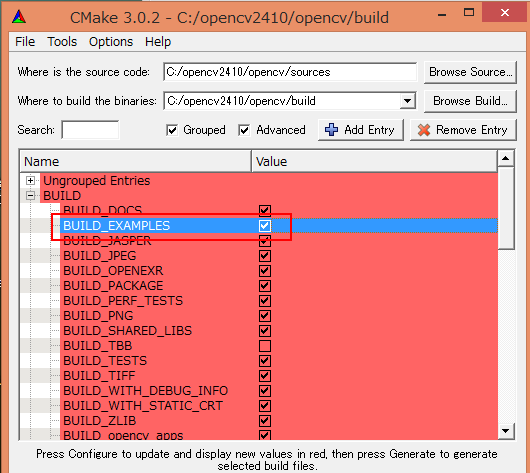
Task: Uncheck BUILD_OPENEXR checkbox
Action: [x=265, y=270]
